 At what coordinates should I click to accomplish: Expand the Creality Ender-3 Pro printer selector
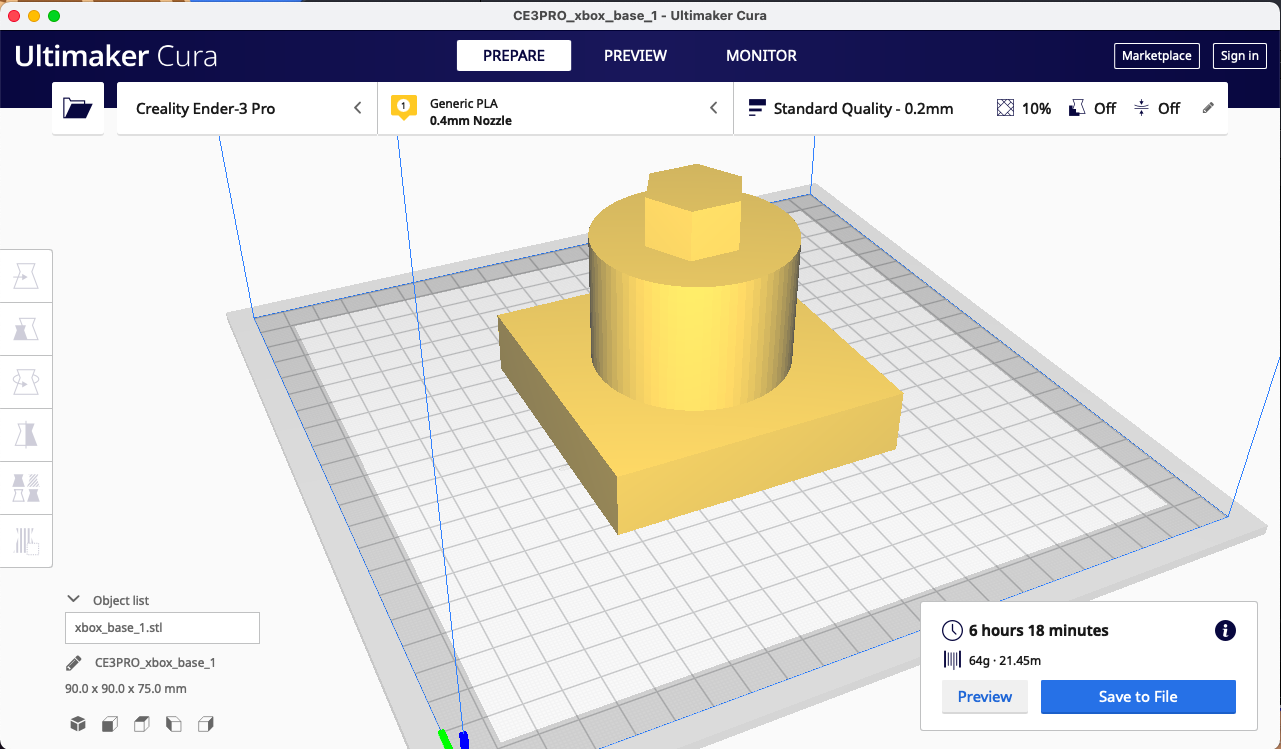[x=248, y=108]
